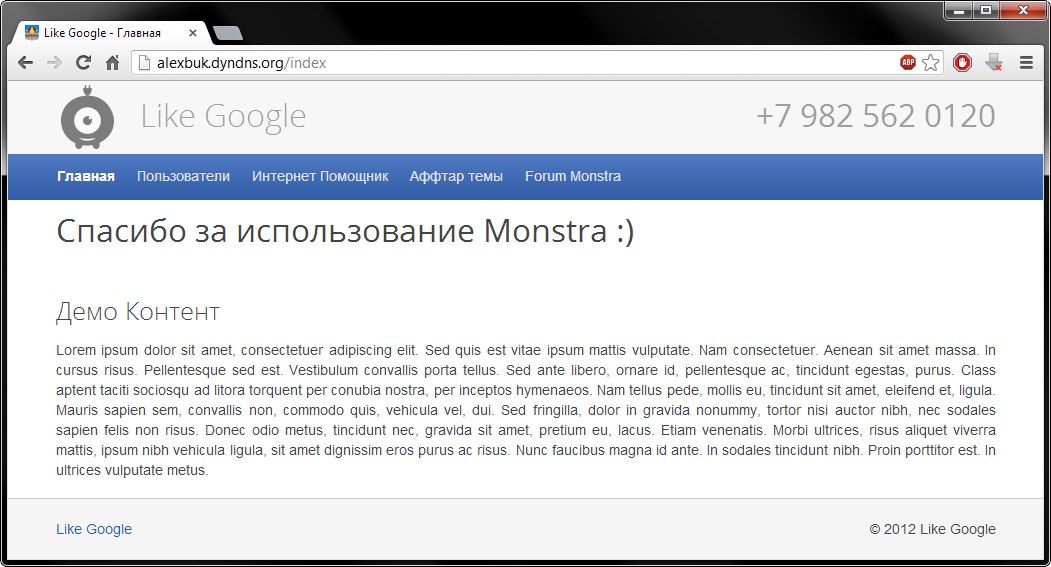Image resolution: width=1051 pixels, height=567 pixels.
Task: Go to the Пользователи page
Action: [183, 176]
